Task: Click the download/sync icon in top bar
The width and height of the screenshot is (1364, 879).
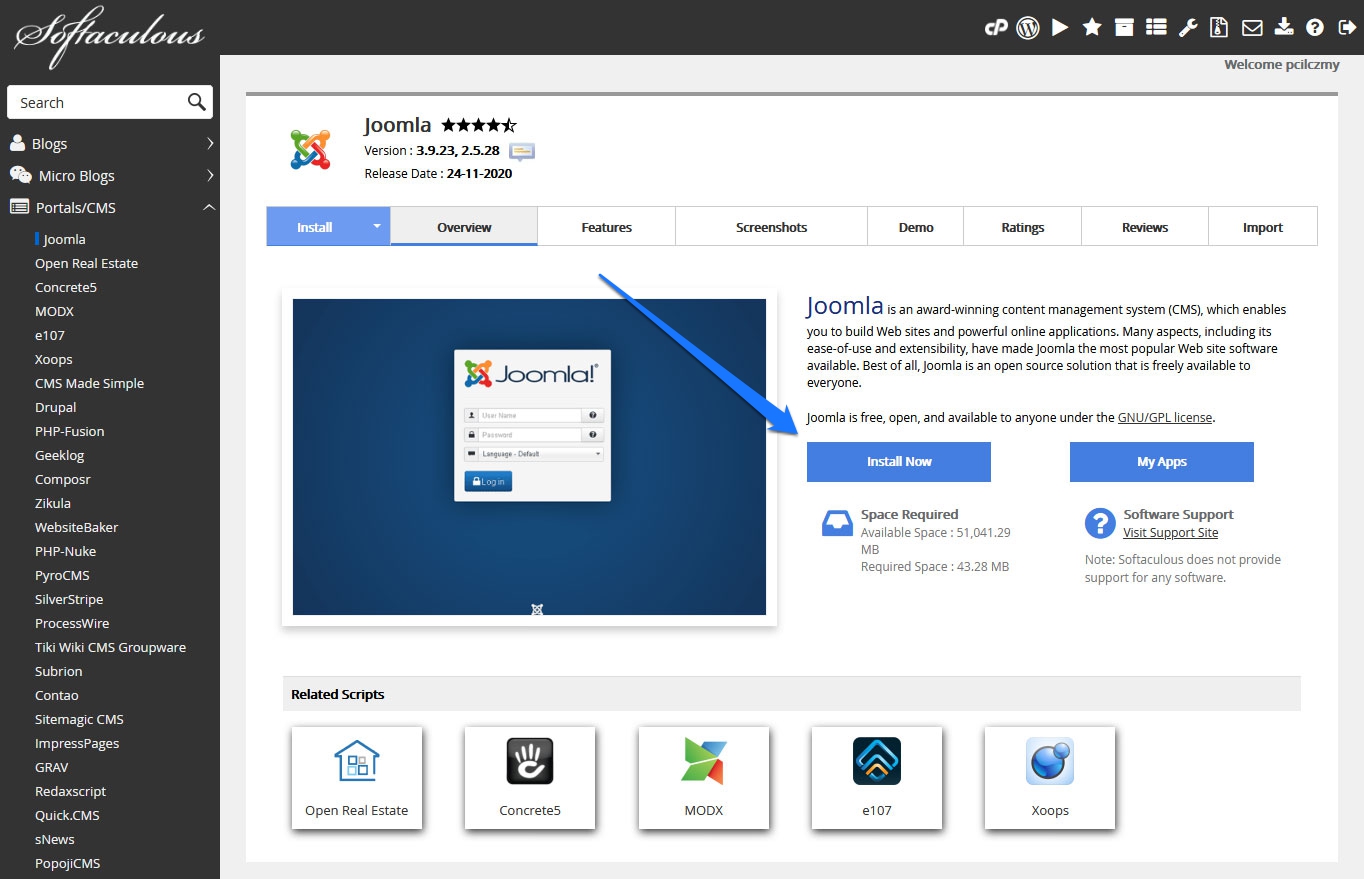Action: [1284, 28]
